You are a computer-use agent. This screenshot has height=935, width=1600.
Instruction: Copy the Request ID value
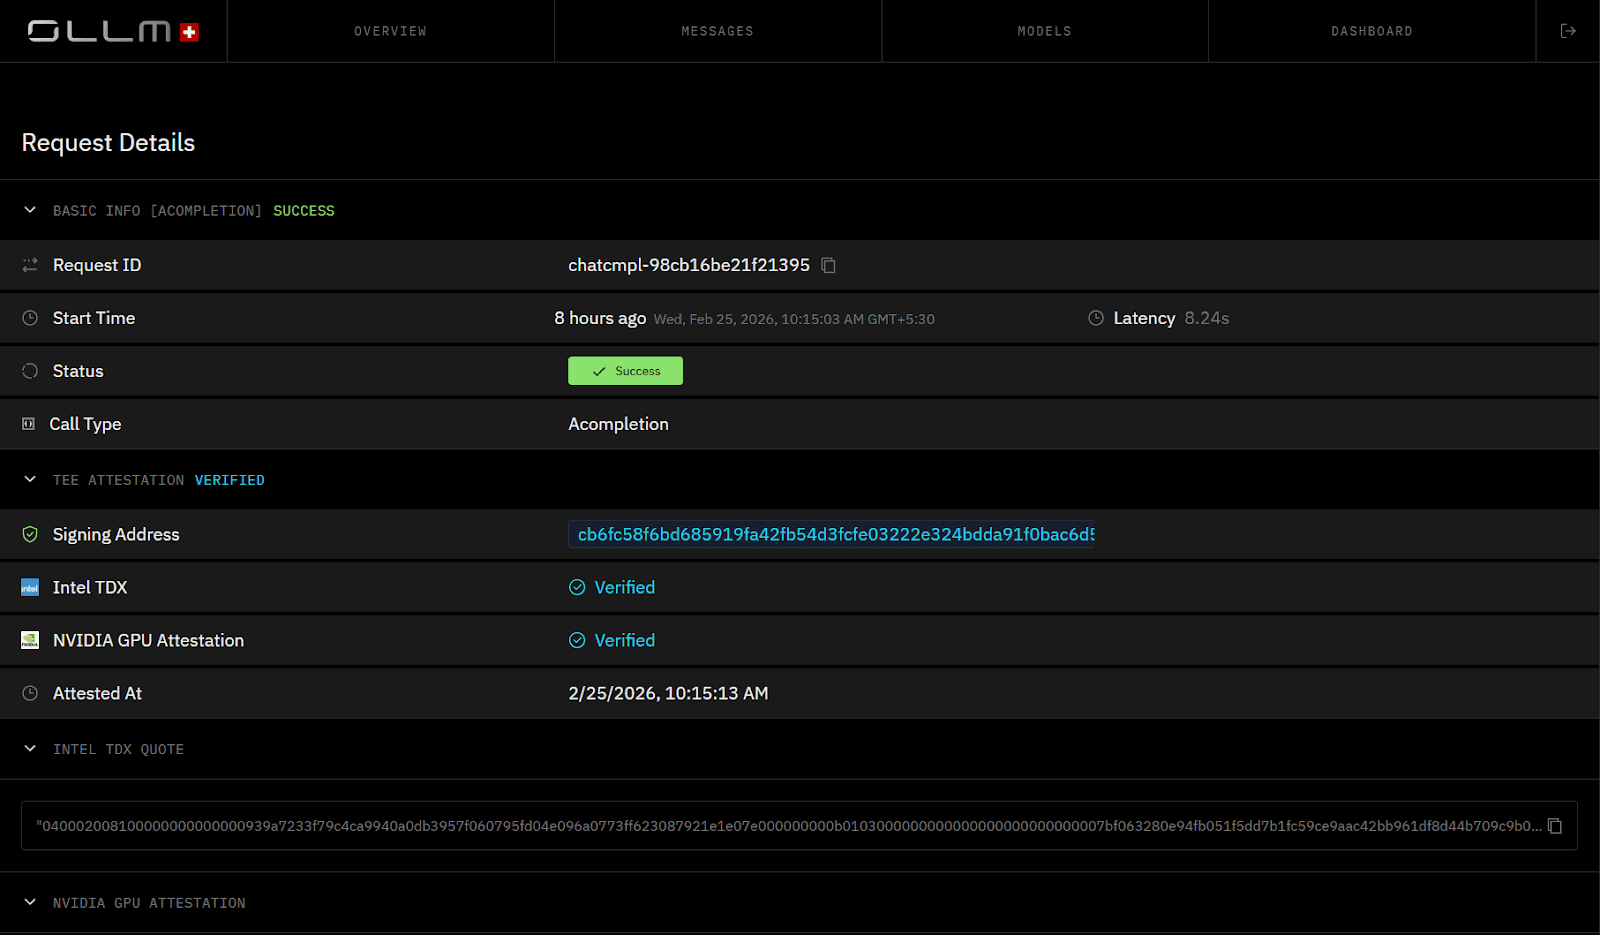coord(828,265)
